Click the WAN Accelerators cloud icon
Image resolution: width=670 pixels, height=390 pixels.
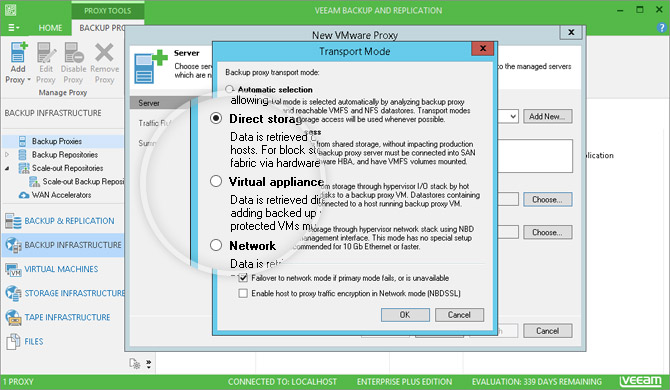[x=24, y=195]
